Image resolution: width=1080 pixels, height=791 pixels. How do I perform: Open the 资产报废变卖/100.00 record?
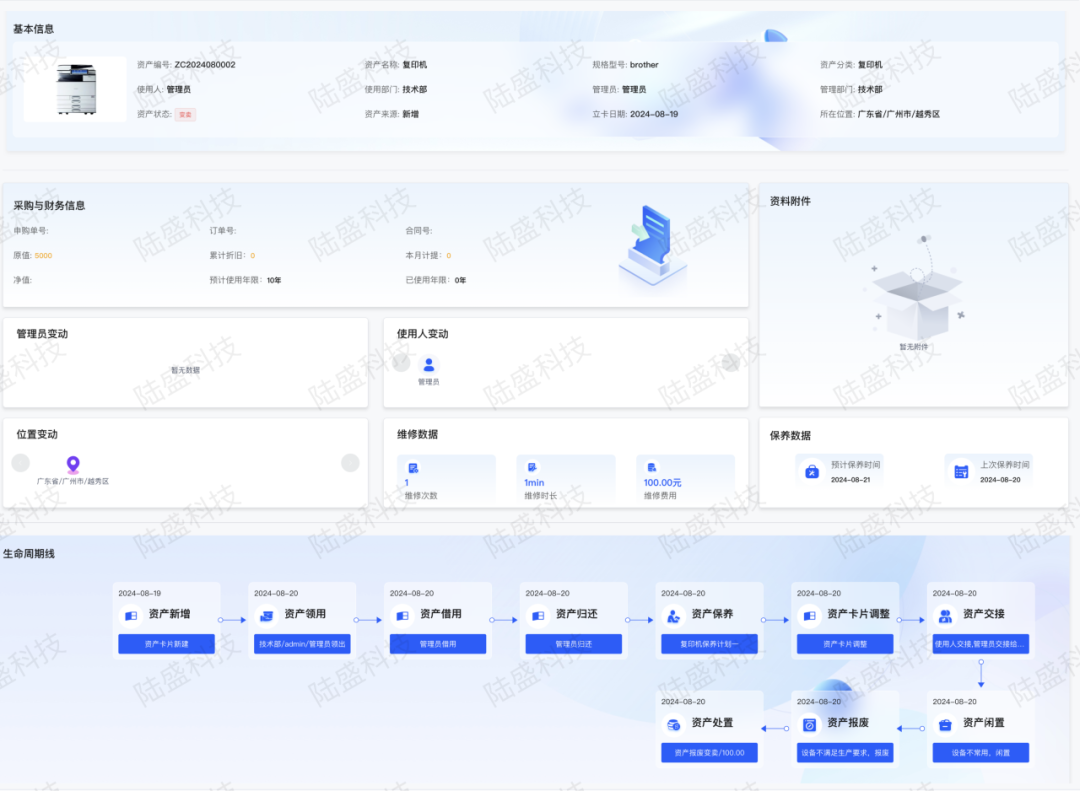coord(709,752)
